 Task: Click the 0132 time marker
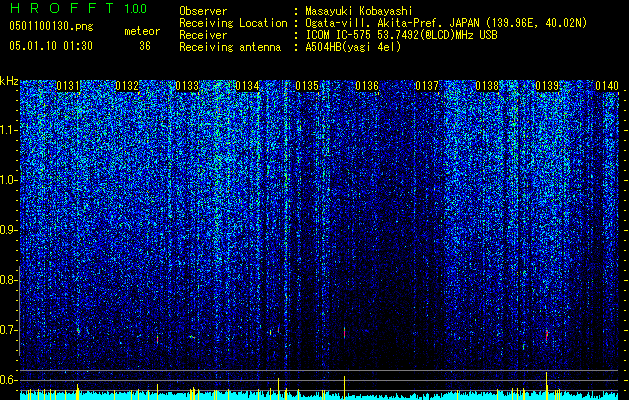coord(127,86)
